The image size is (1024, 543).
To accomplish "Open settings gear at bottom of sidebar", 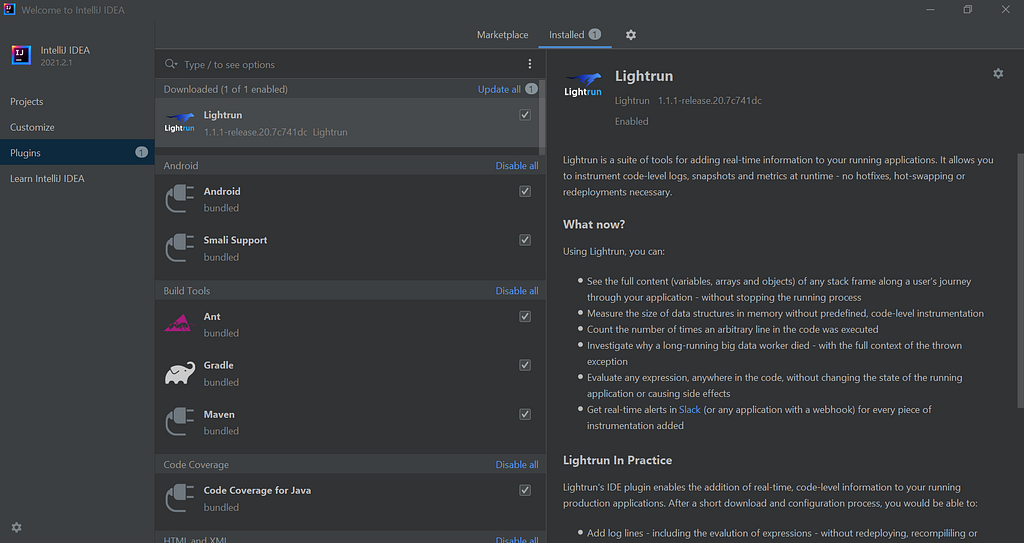I will [x=16, y=527].
